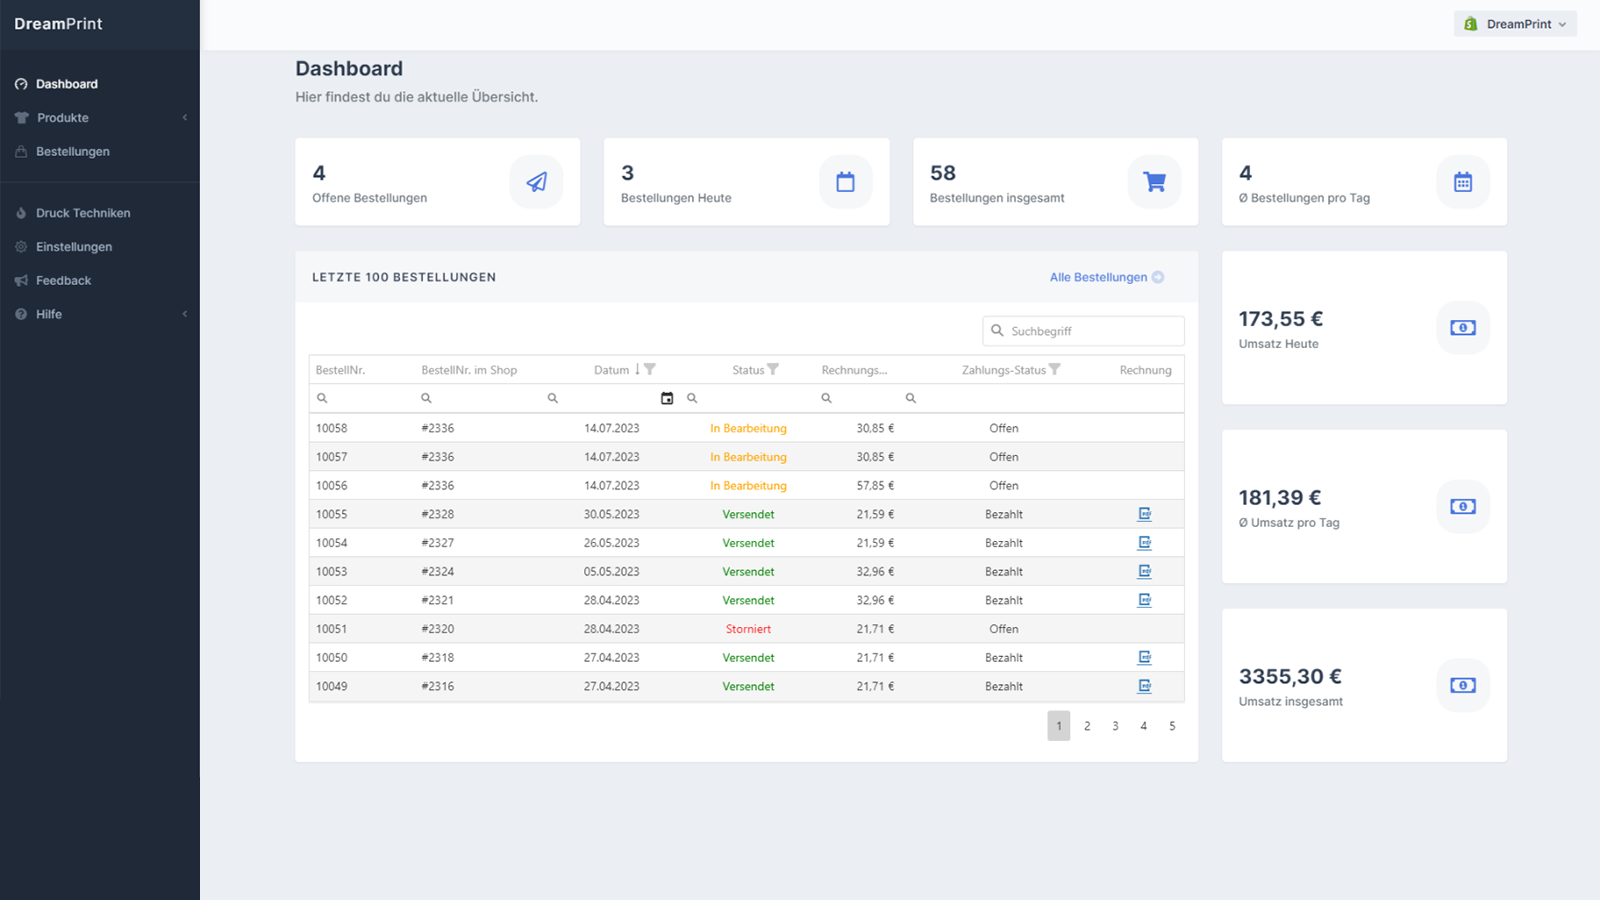Open invoice icon for order 10049
Image resolution: width=1600 pixels, height=900 pixels.
pyautogui.click(x=1144, y=686)
